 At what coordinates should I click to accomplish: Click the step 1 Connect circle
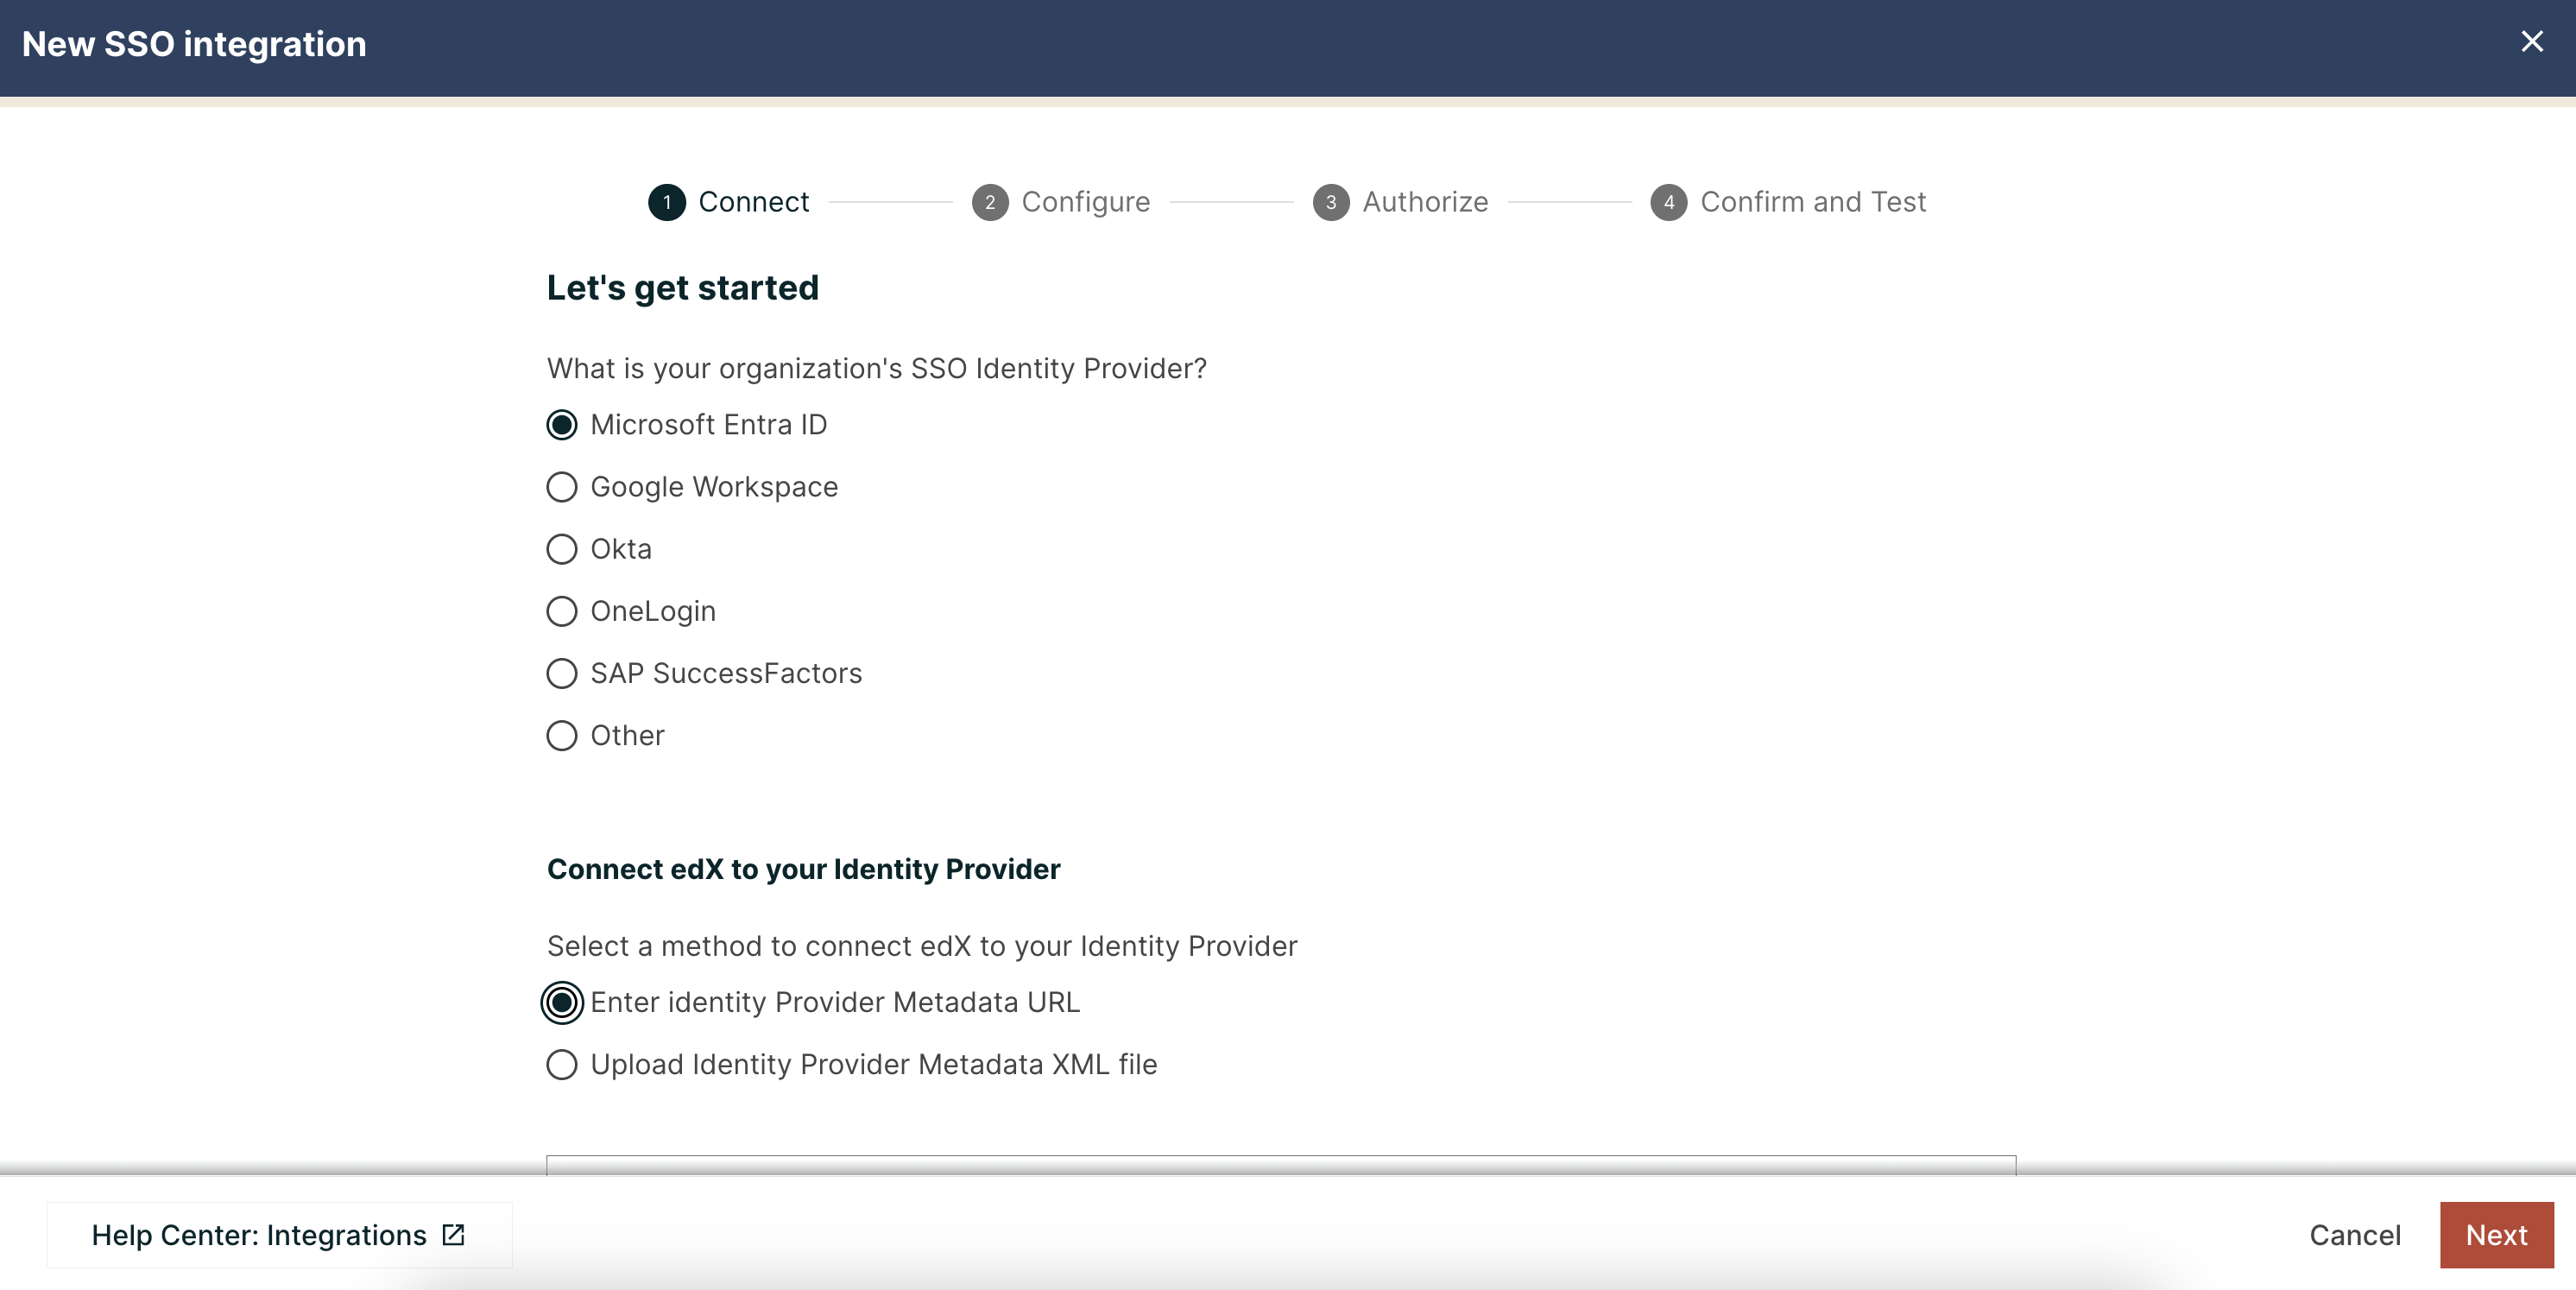(668, 201)
